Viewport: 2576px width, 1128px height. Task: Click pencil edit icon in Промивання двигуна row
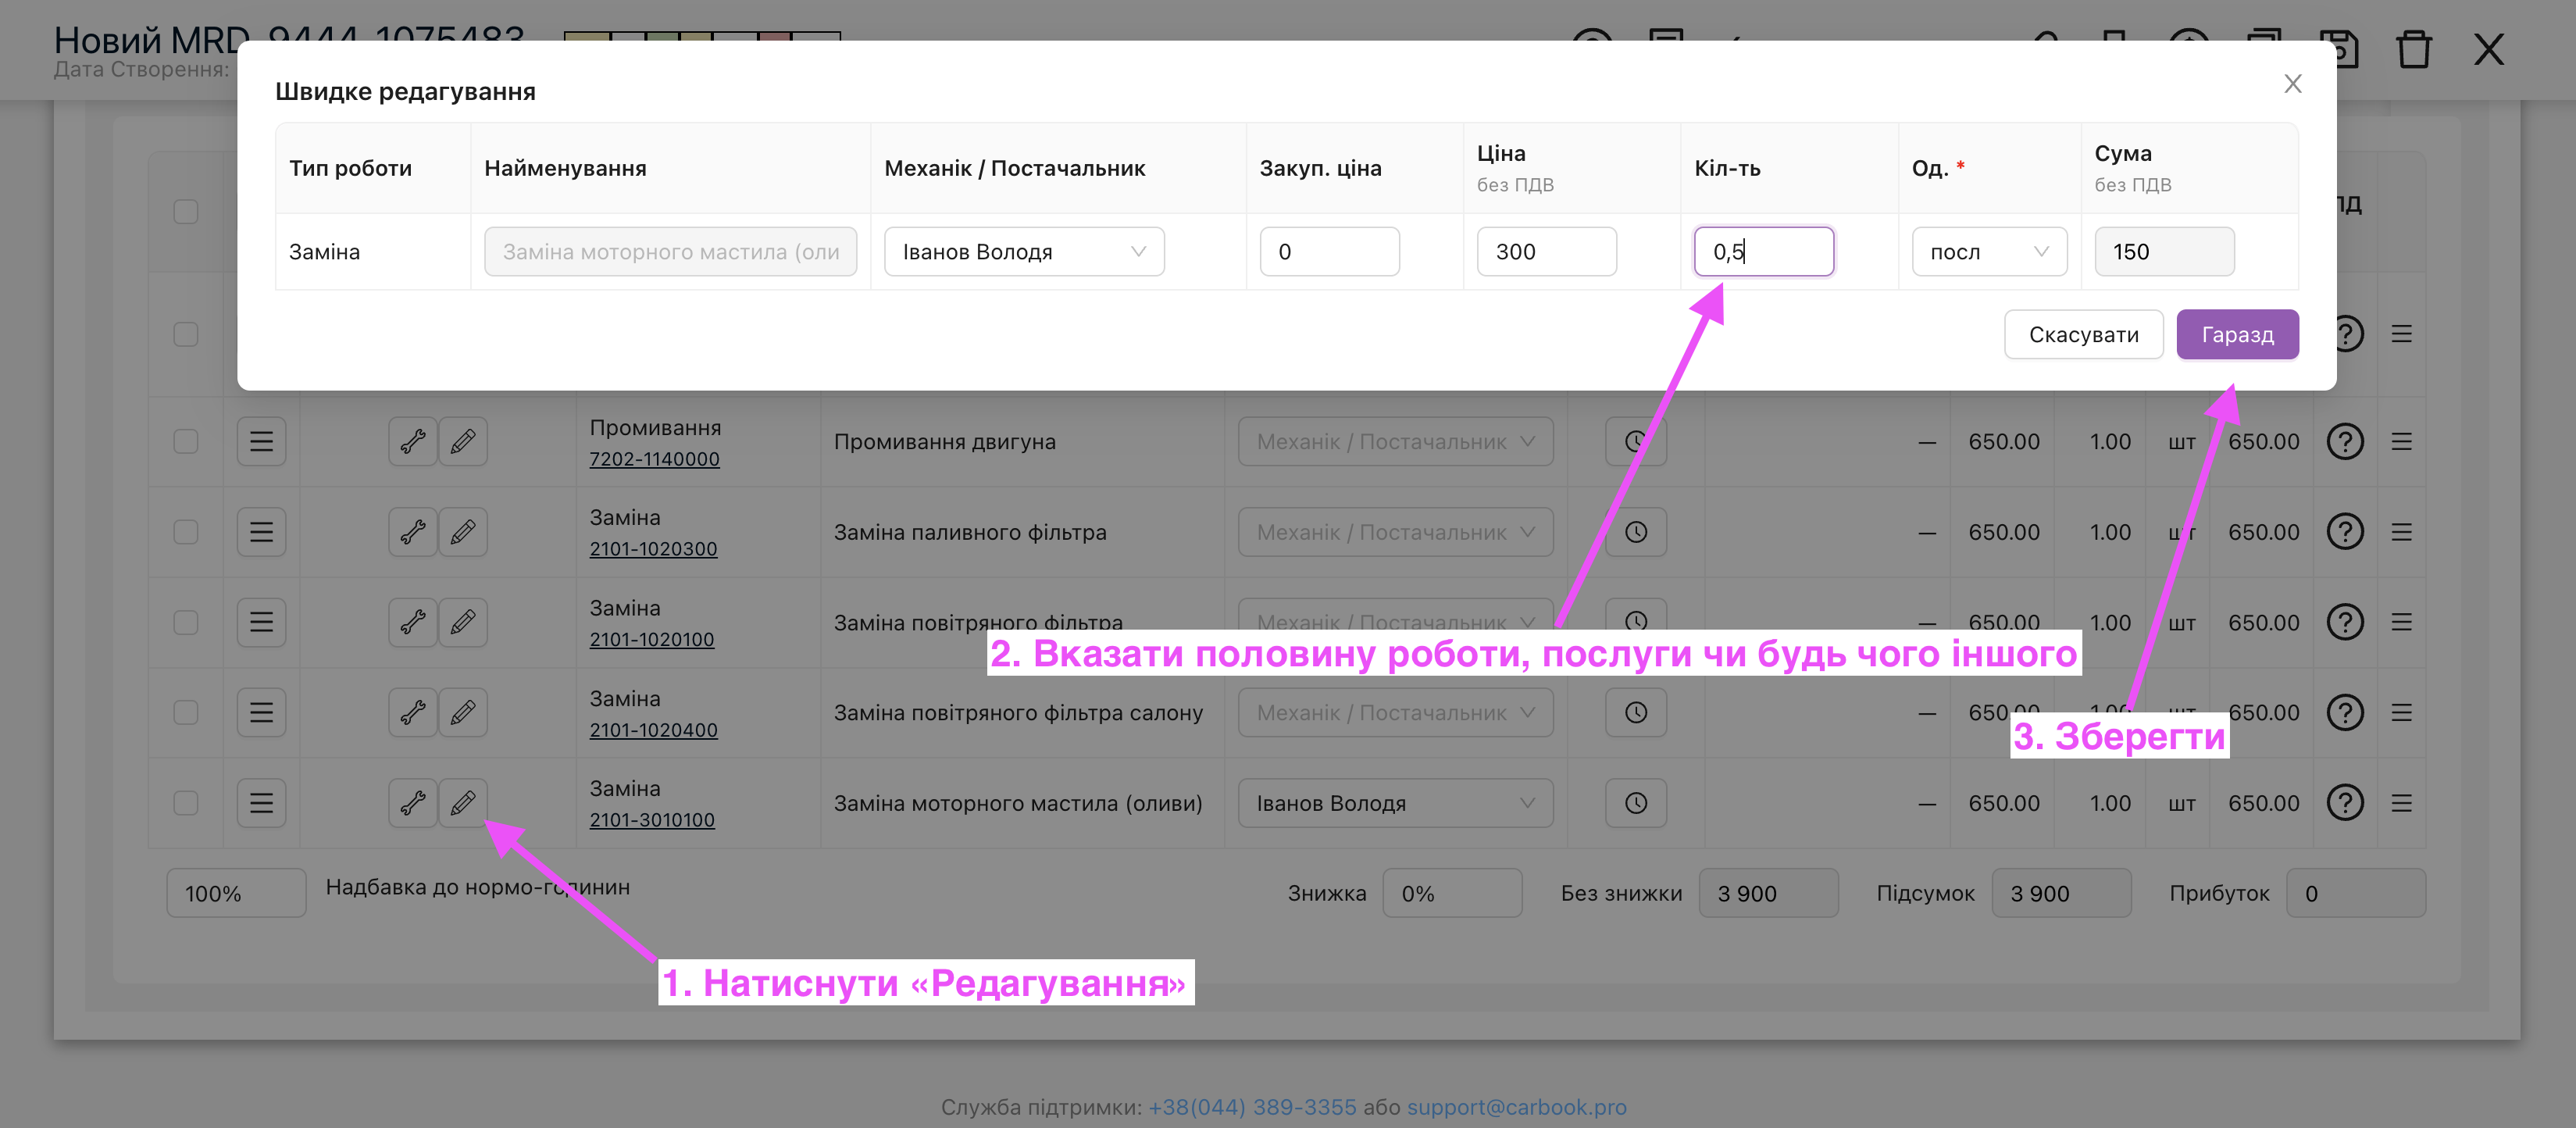pyautogui.click(x=462, y=441)
